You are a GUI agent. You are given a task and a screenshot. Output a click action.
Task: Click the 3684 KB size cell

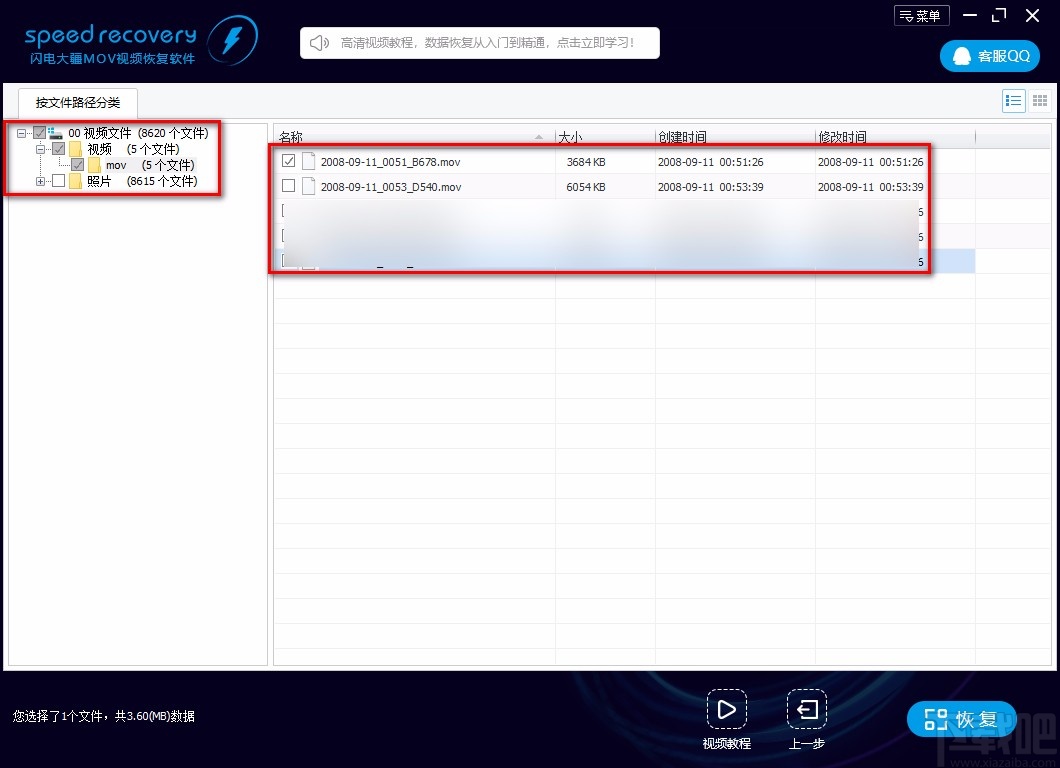585,162
